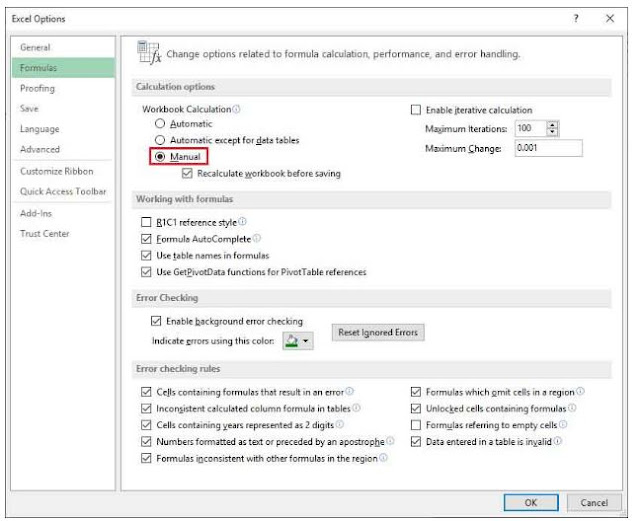Screen dimensions: 640x521
Task: Toggle Formula AutoComplete checkbox
Action: (x=146, y=239)
